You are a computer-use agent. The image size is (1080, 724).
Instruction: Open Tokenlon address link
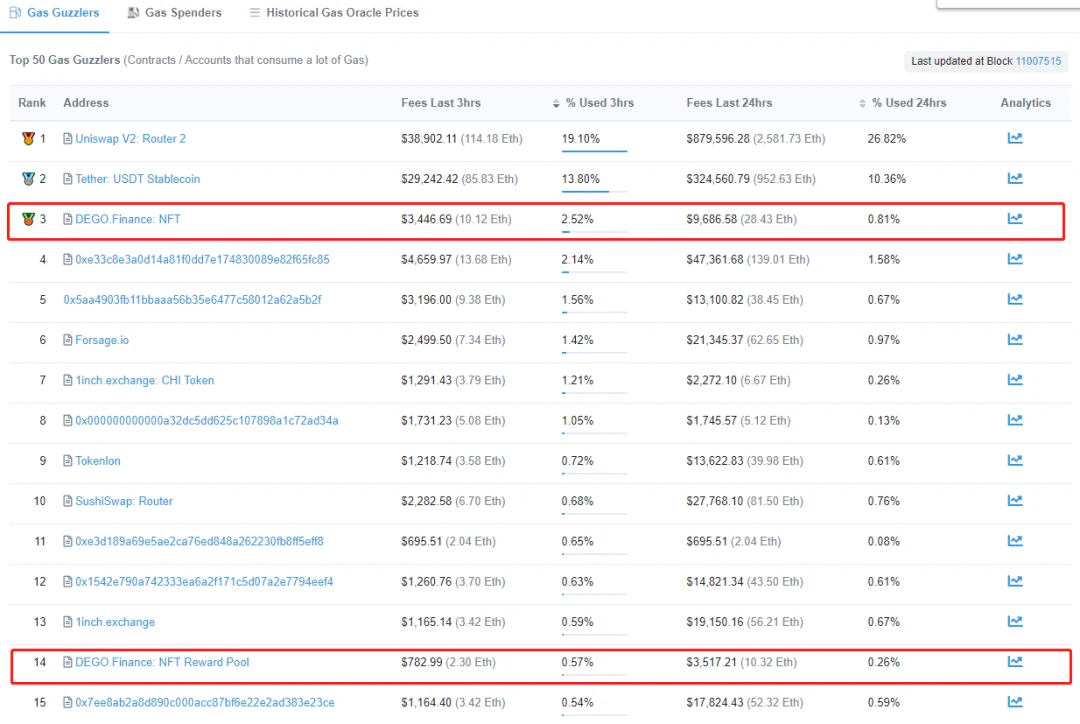click(98, 461)
